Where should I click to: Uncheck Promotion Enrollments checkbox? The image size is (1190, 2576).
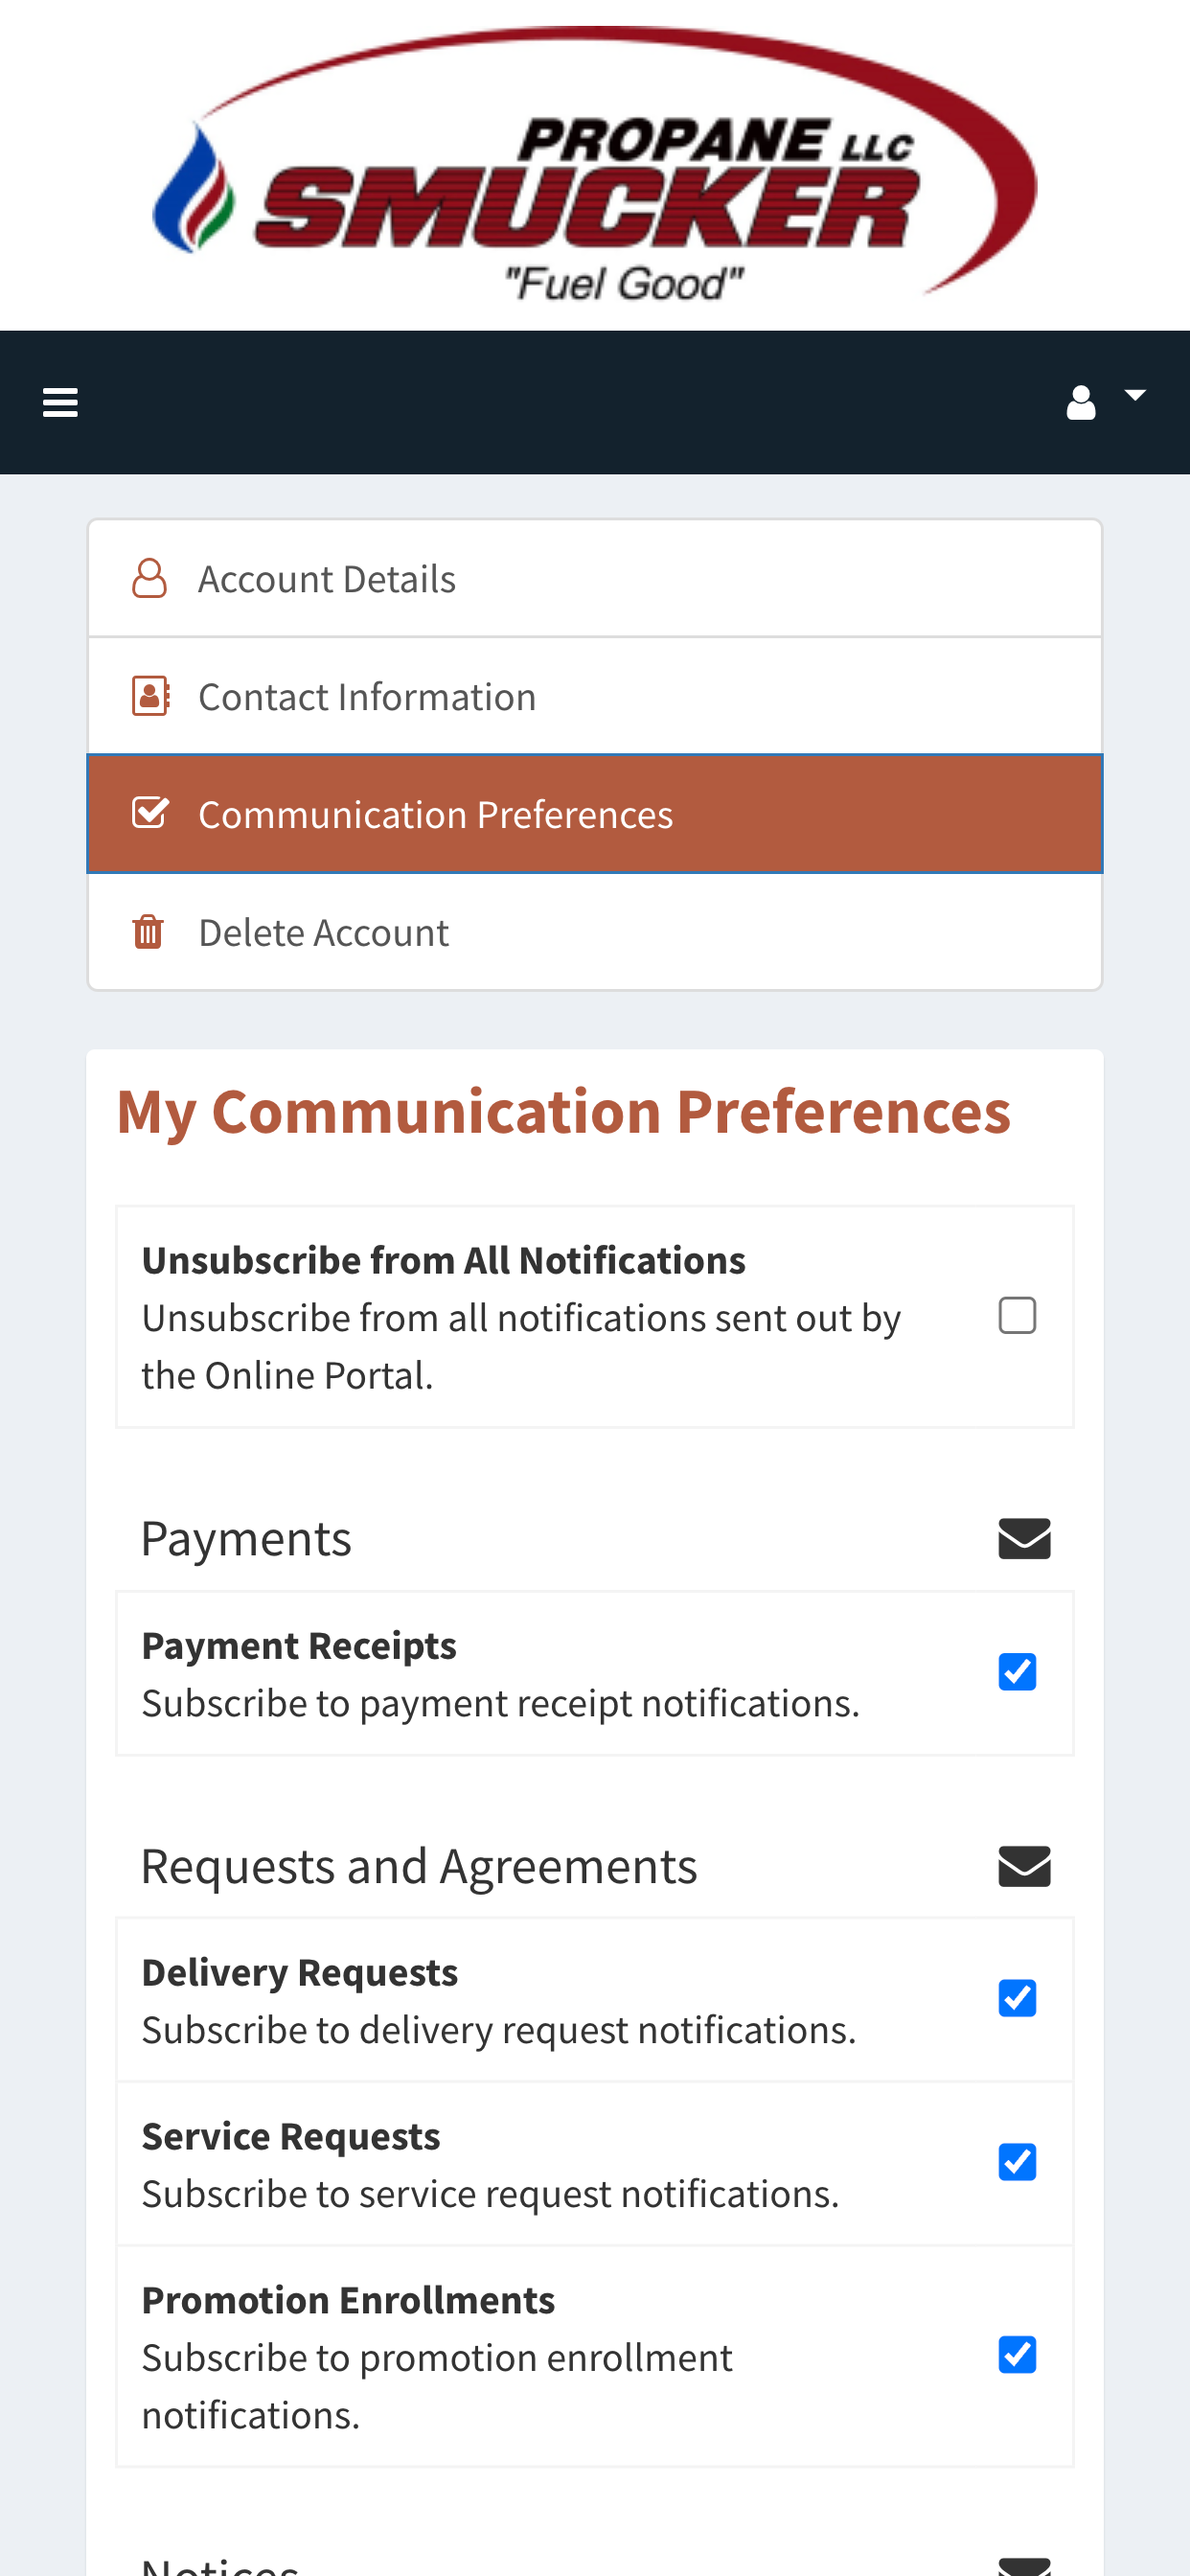click(1017, 2355)
